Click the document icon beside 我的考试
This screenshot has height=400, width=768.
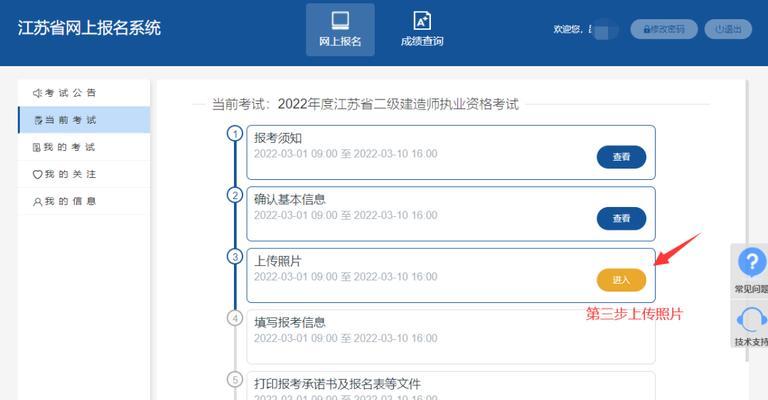37,147
